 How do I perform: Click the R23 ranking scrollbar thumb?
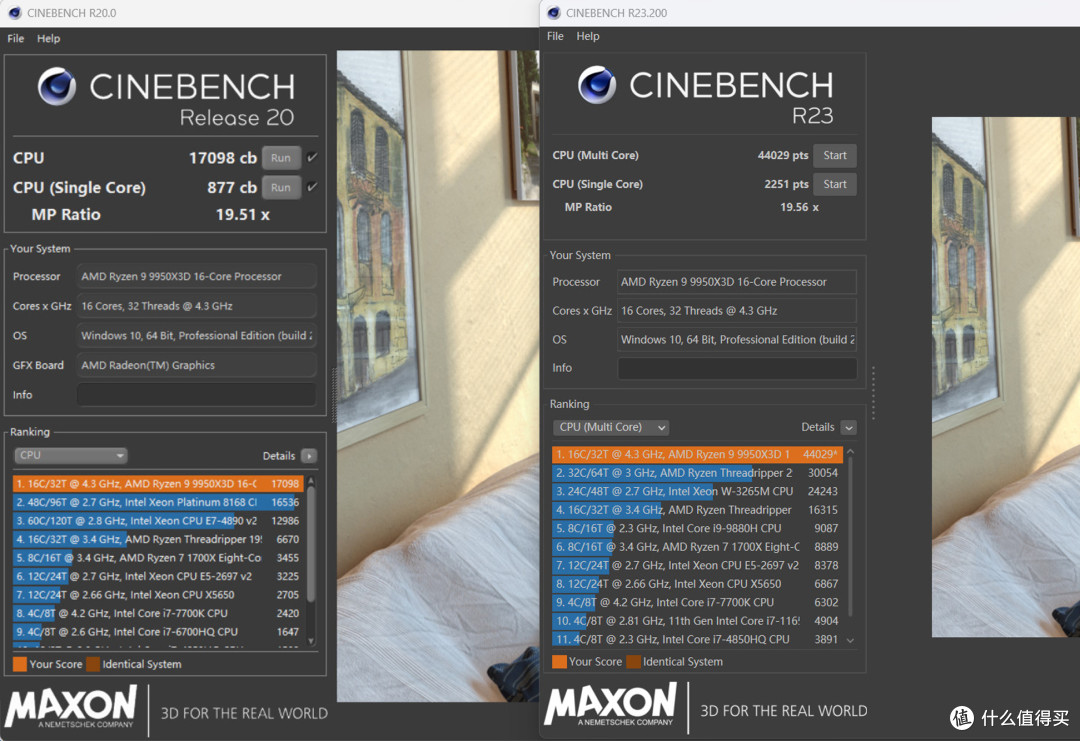coord(851,537)
